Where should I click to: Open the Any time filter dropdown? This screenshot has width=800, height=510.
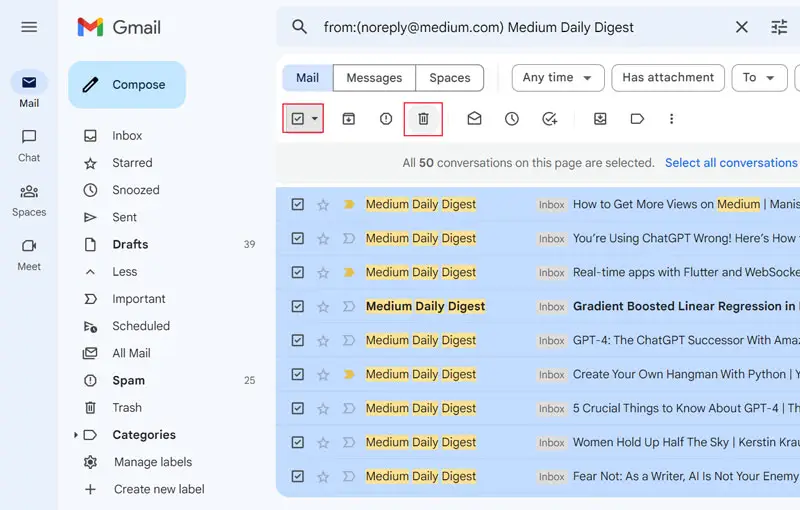(558, 78)
